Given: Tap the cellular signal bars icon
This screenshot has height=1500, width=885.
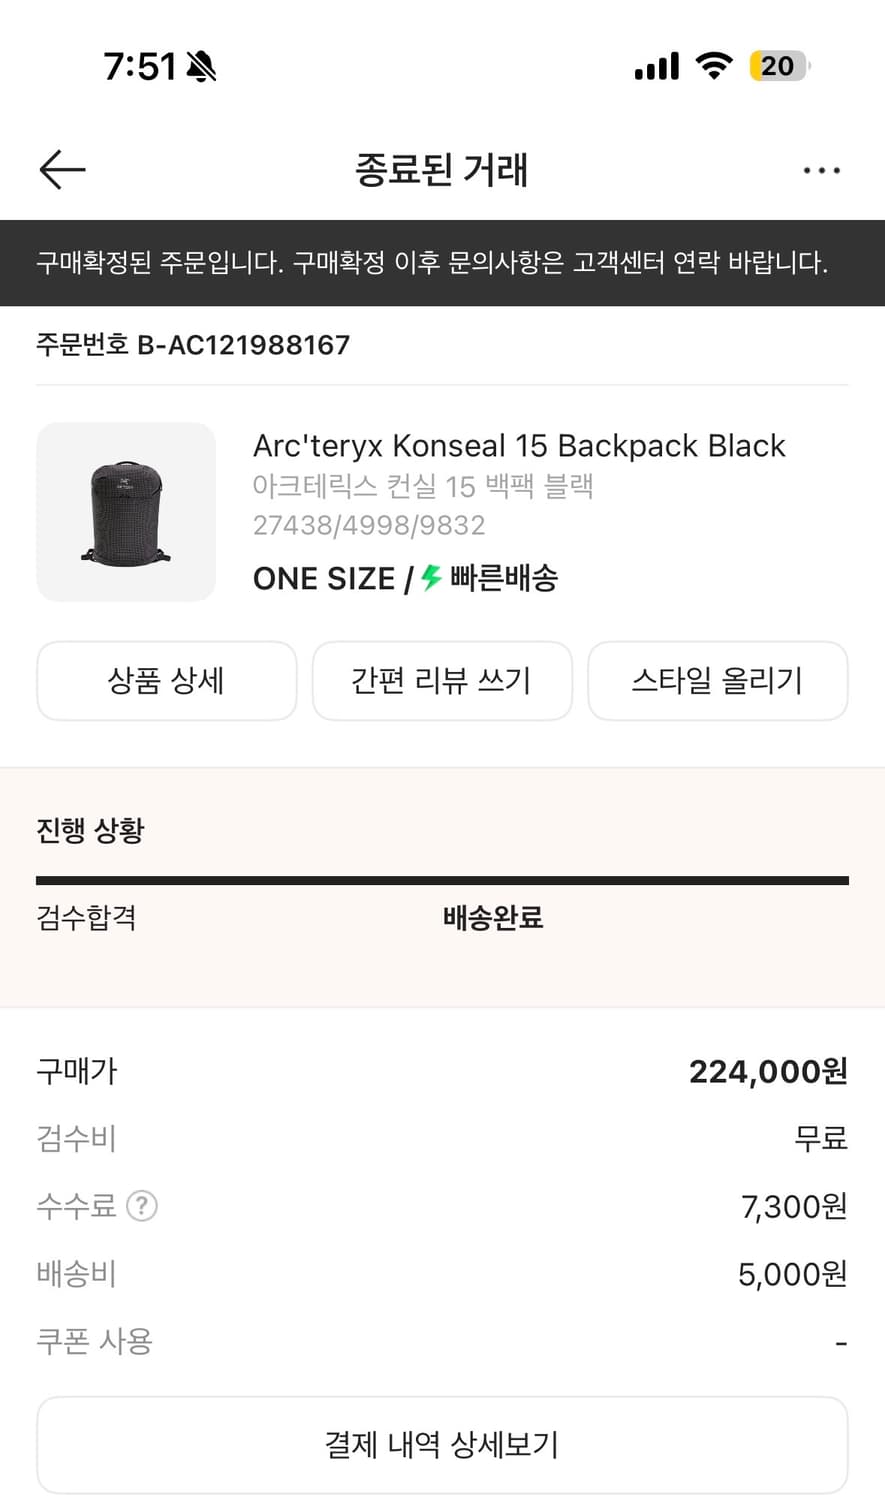Looking at the screenshot, I should pyautogui.click(x=656, y=67).
